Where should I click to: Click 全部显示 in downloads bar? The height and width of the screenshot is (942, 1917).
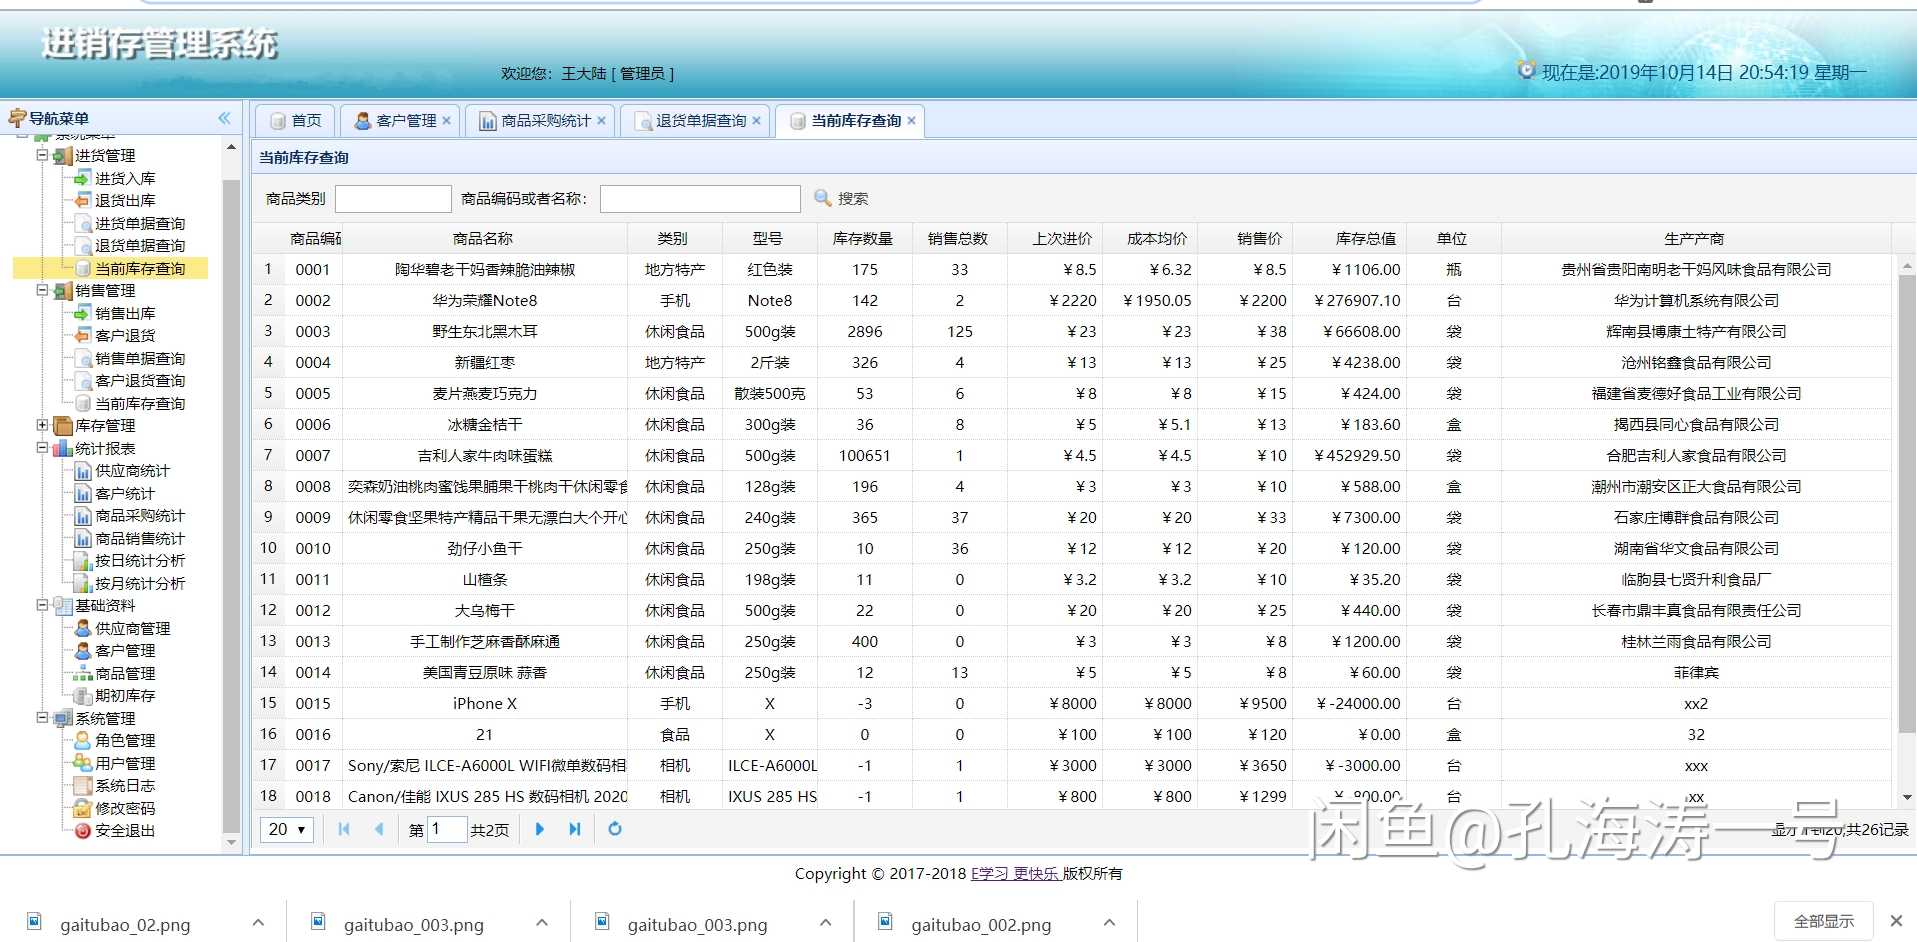[1823, 921]
